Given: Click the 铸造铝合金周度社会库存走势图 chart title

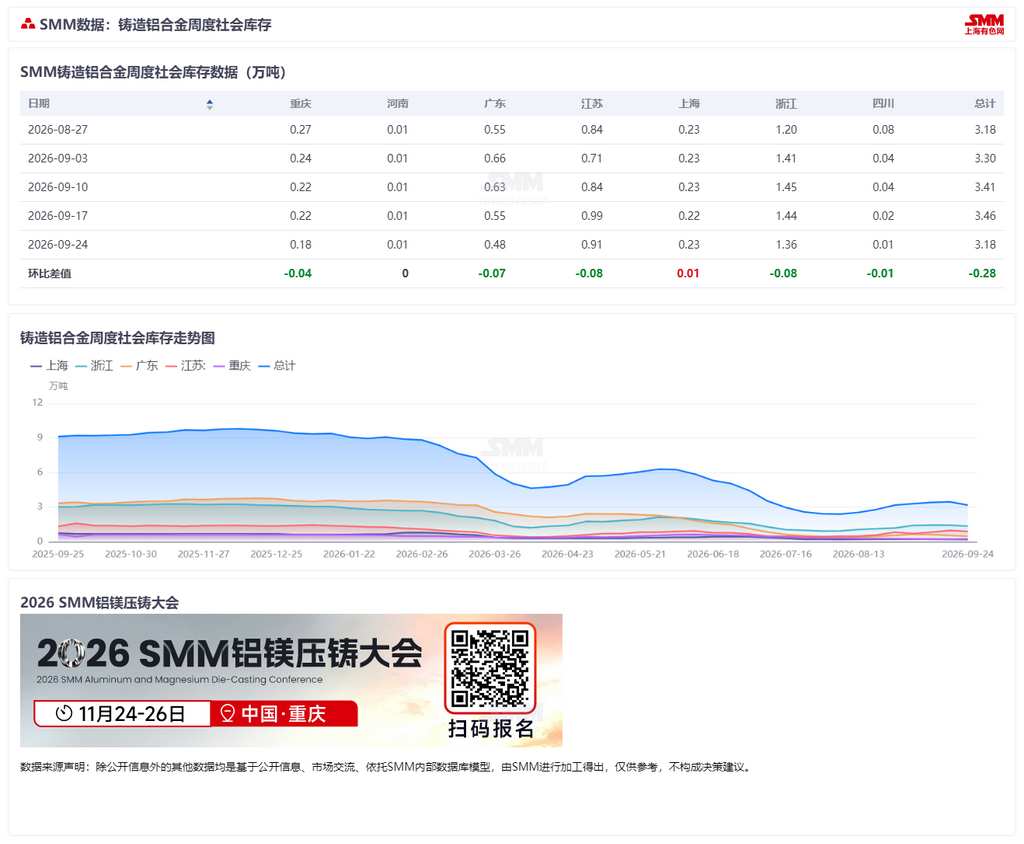Looking at the screenshot, I should pos(118,338).
